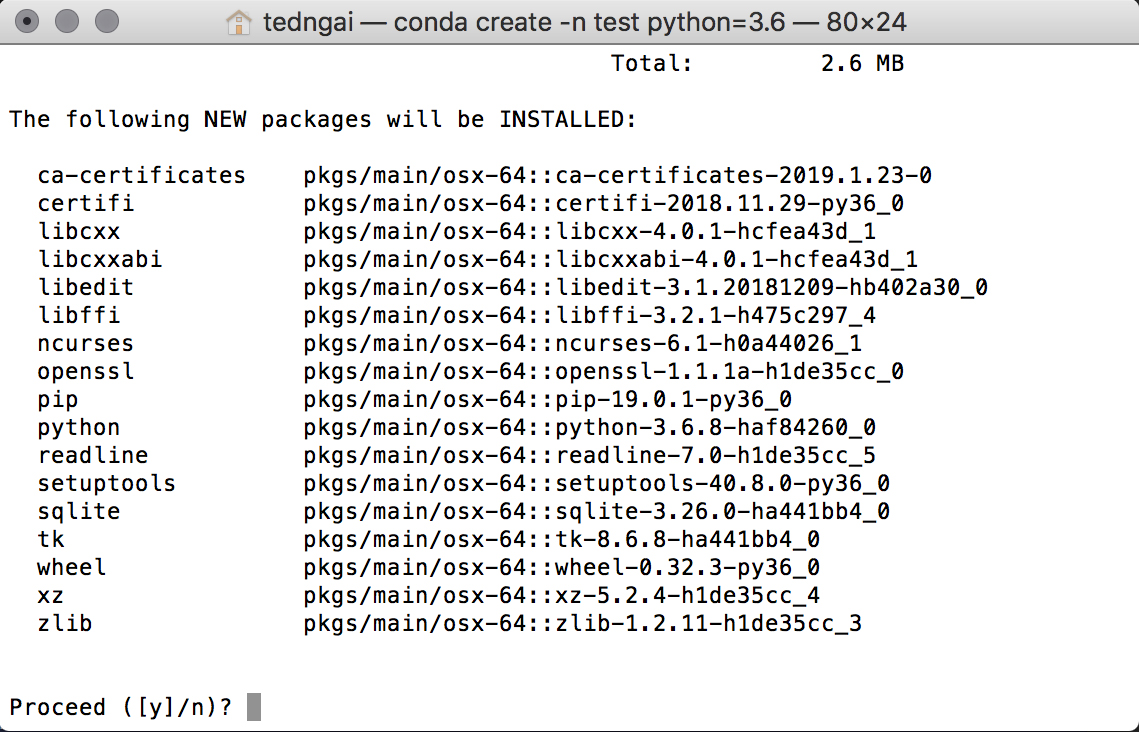Click the home folder icon in title bar
This screenshot has height=732, width=1139.
(x=238, y=21)
